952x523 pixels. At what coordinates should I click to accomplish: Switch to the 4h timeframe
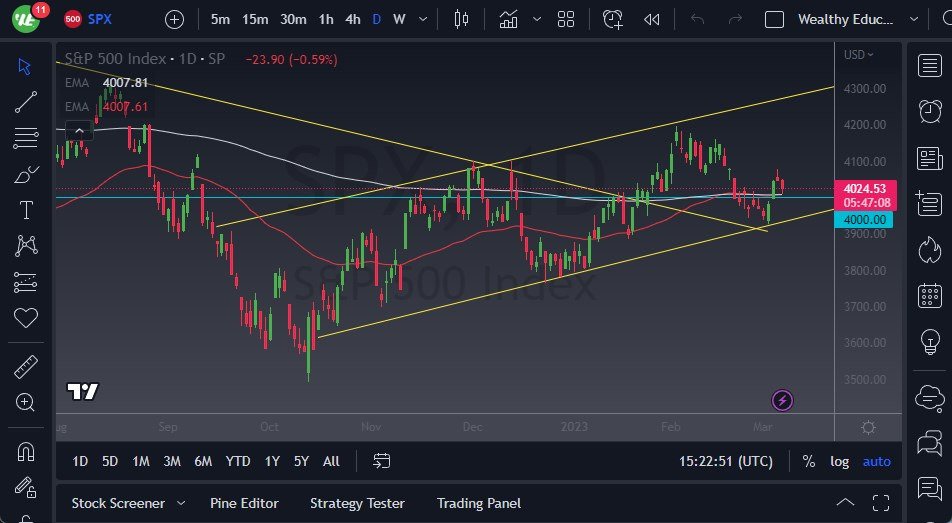(352, 19)
